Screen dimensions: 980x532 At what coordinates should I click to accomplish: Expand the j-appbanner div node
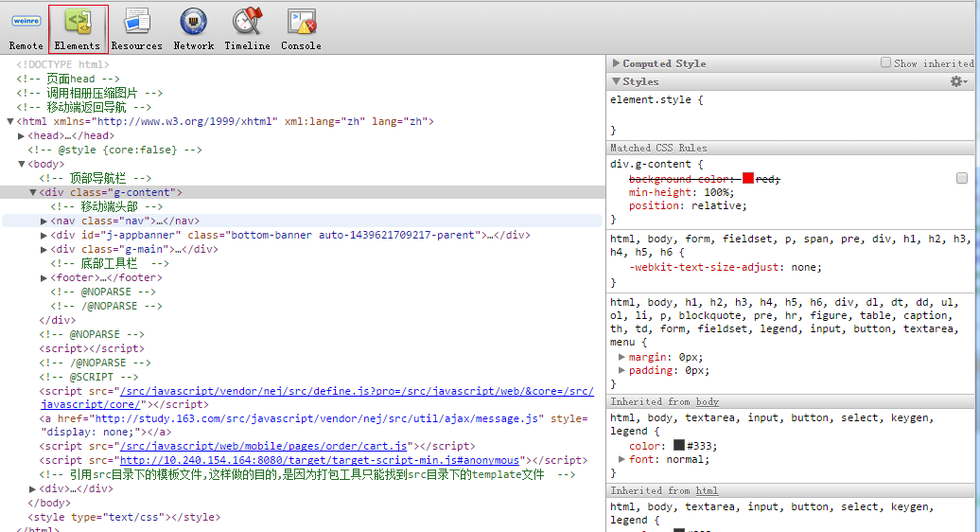[x=44, y=235]
